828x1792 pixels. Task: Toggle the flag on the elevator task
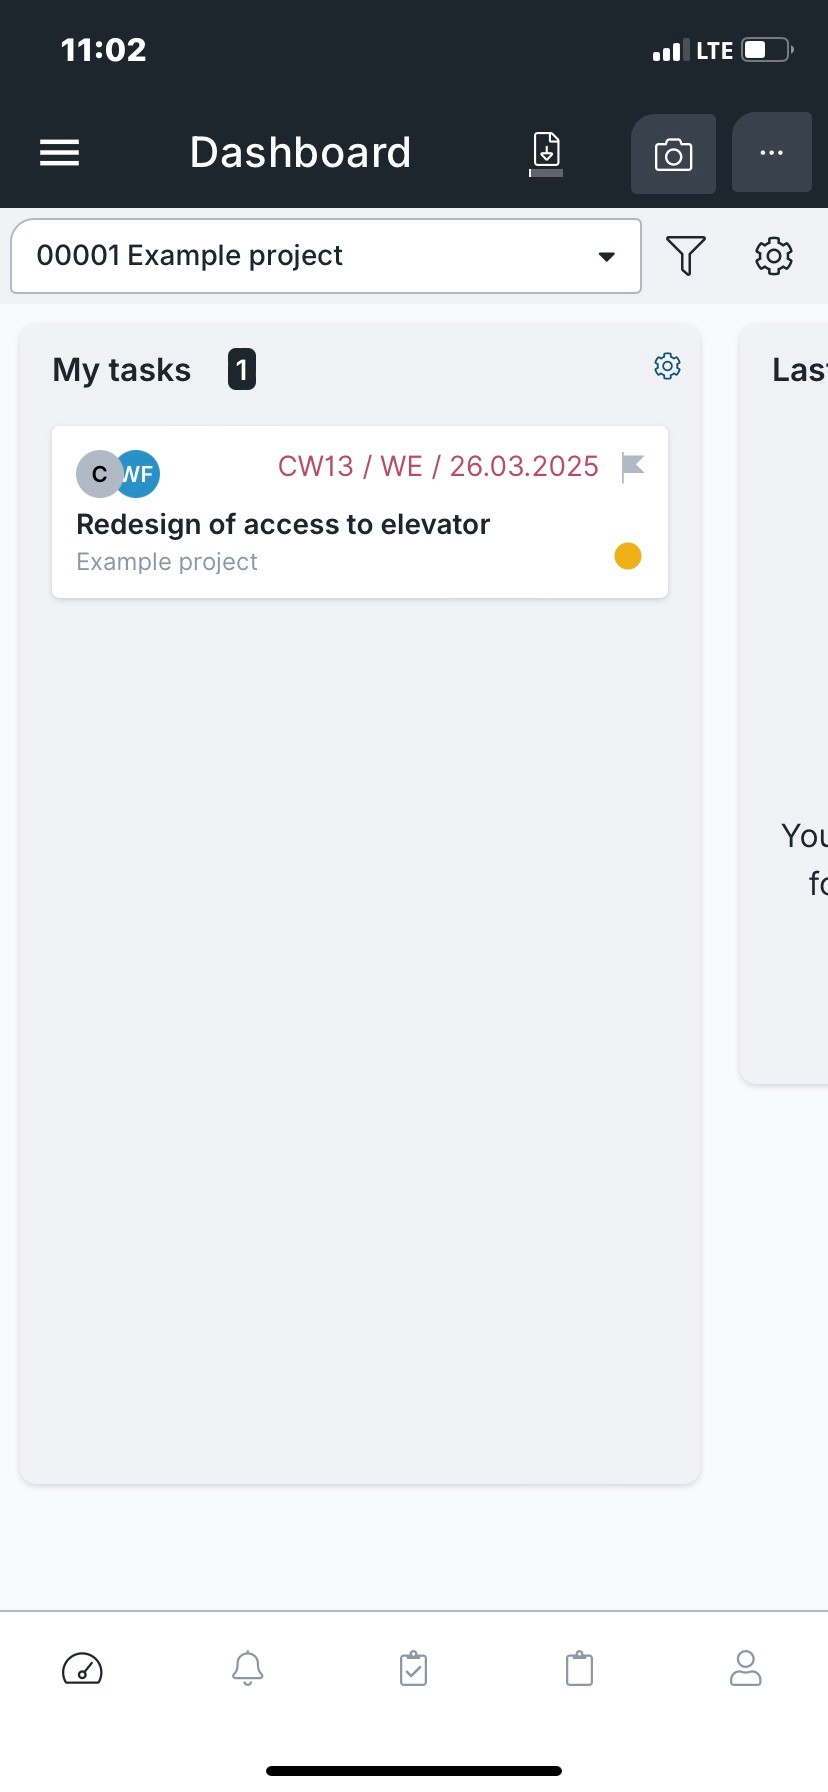coord(633,467)
